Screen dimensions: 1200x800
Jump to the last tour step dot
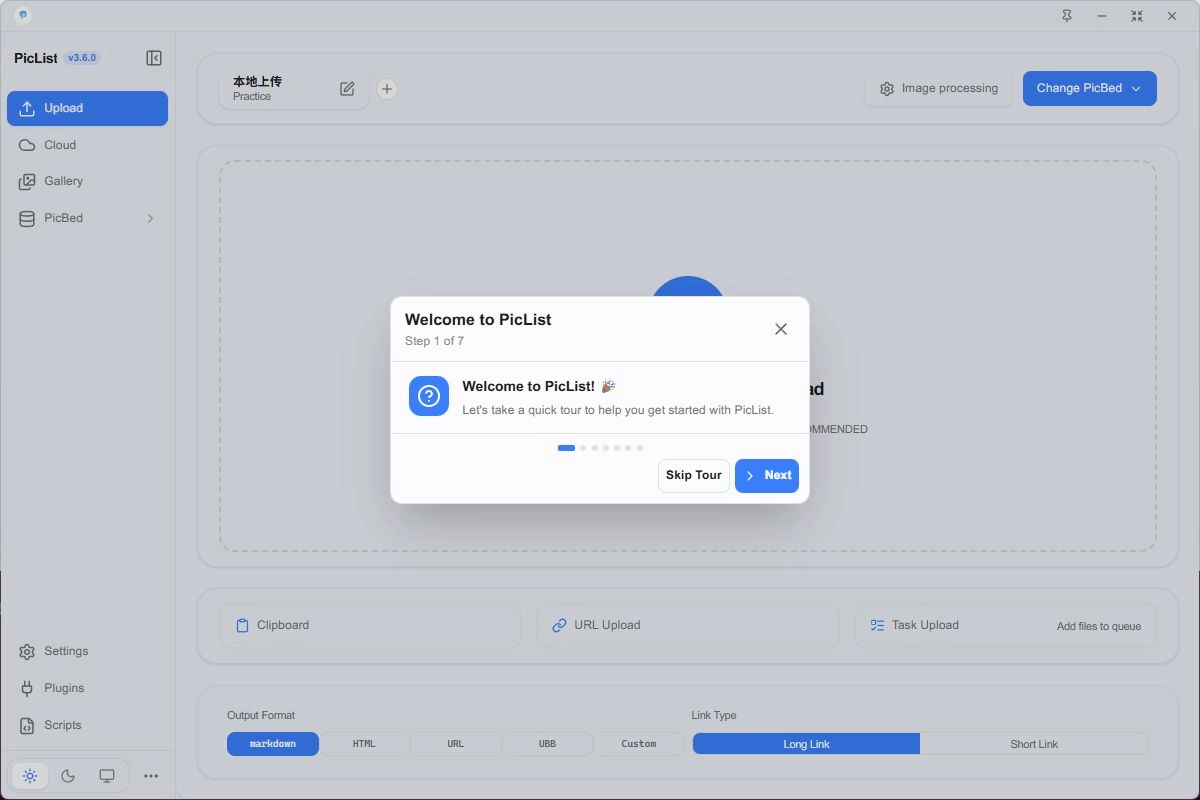tap(640, 448)
